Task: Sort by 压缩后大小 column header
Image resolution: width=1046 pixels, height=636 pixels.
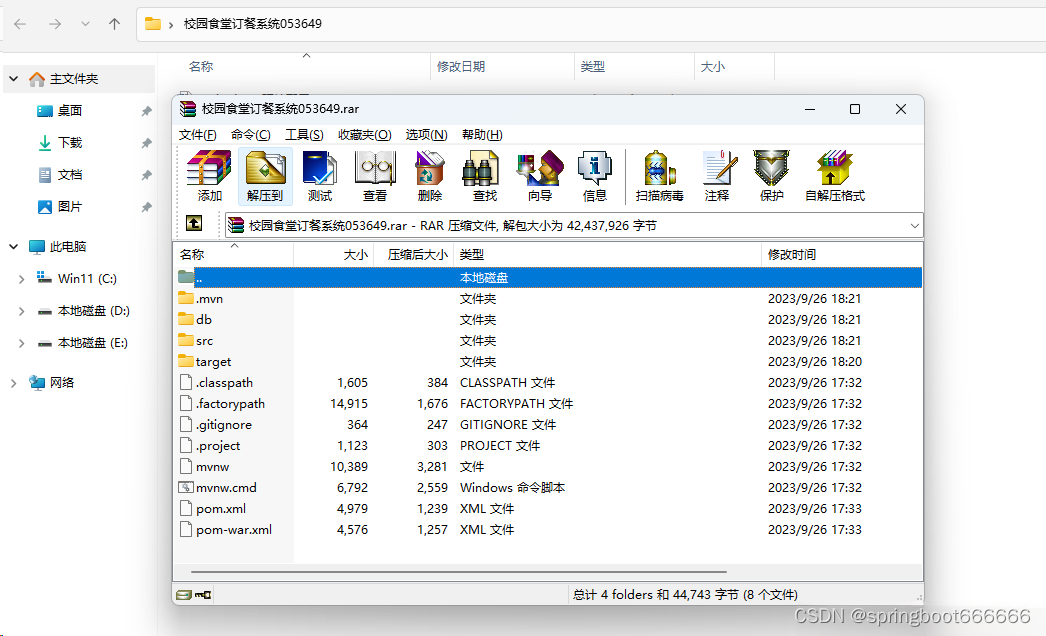Action: [x=414, y=254]
